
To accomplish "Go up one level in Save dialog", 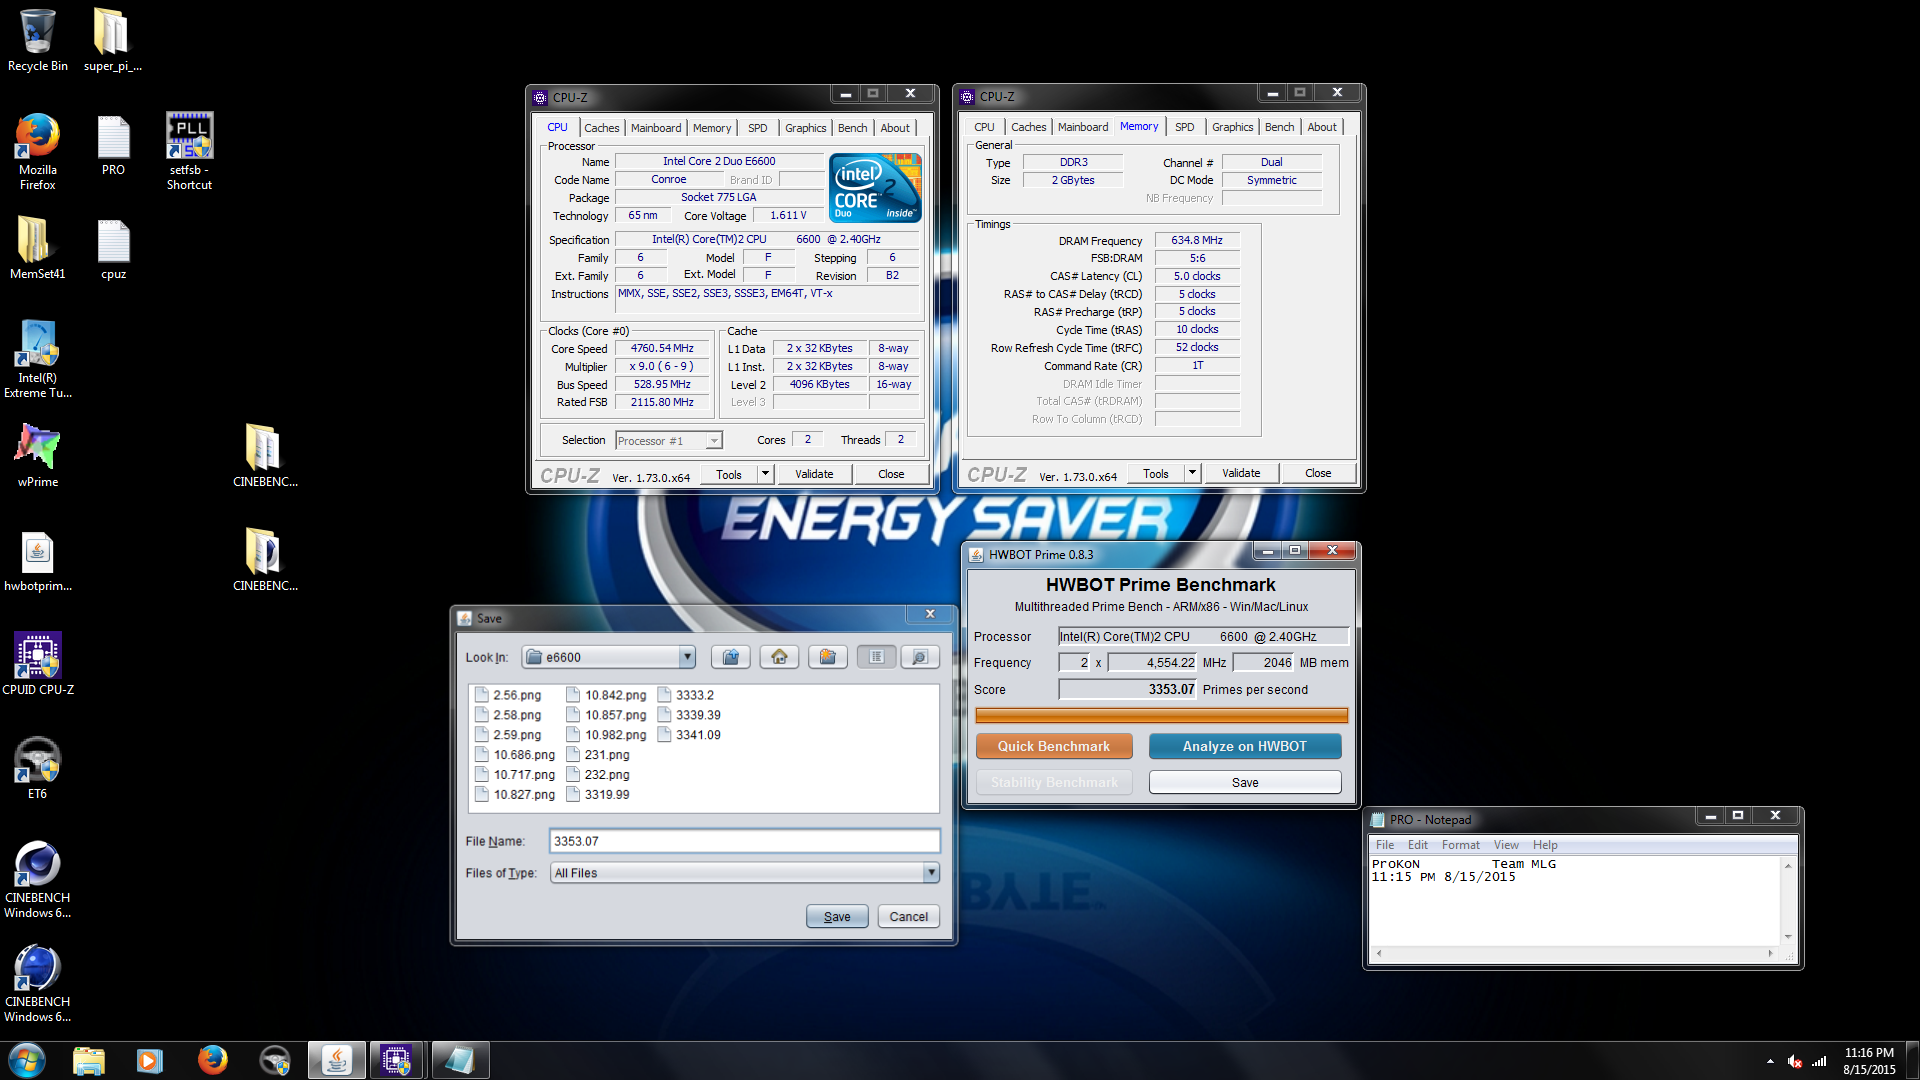I will 731,657.
